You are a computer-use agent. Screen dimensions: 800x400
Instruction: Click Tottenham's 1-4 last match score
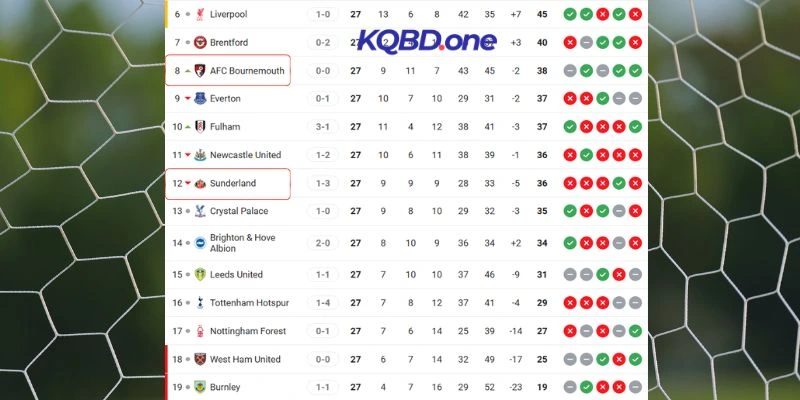323,303
